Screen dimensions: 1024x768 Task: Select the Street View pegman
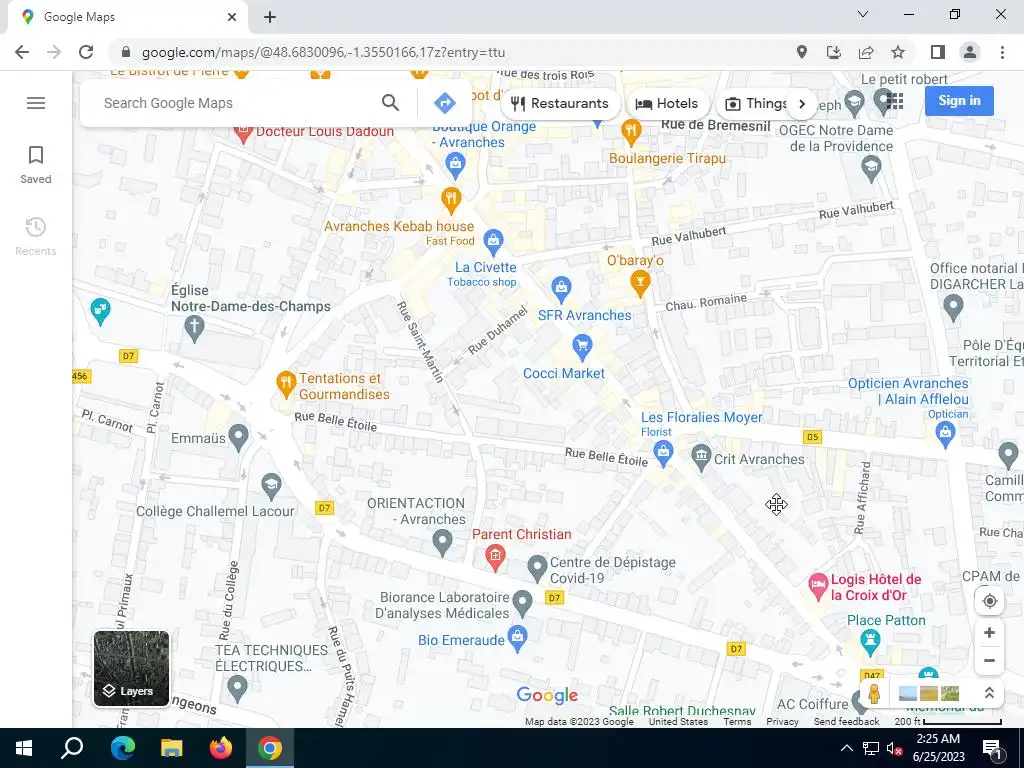[x=874, y=694]
